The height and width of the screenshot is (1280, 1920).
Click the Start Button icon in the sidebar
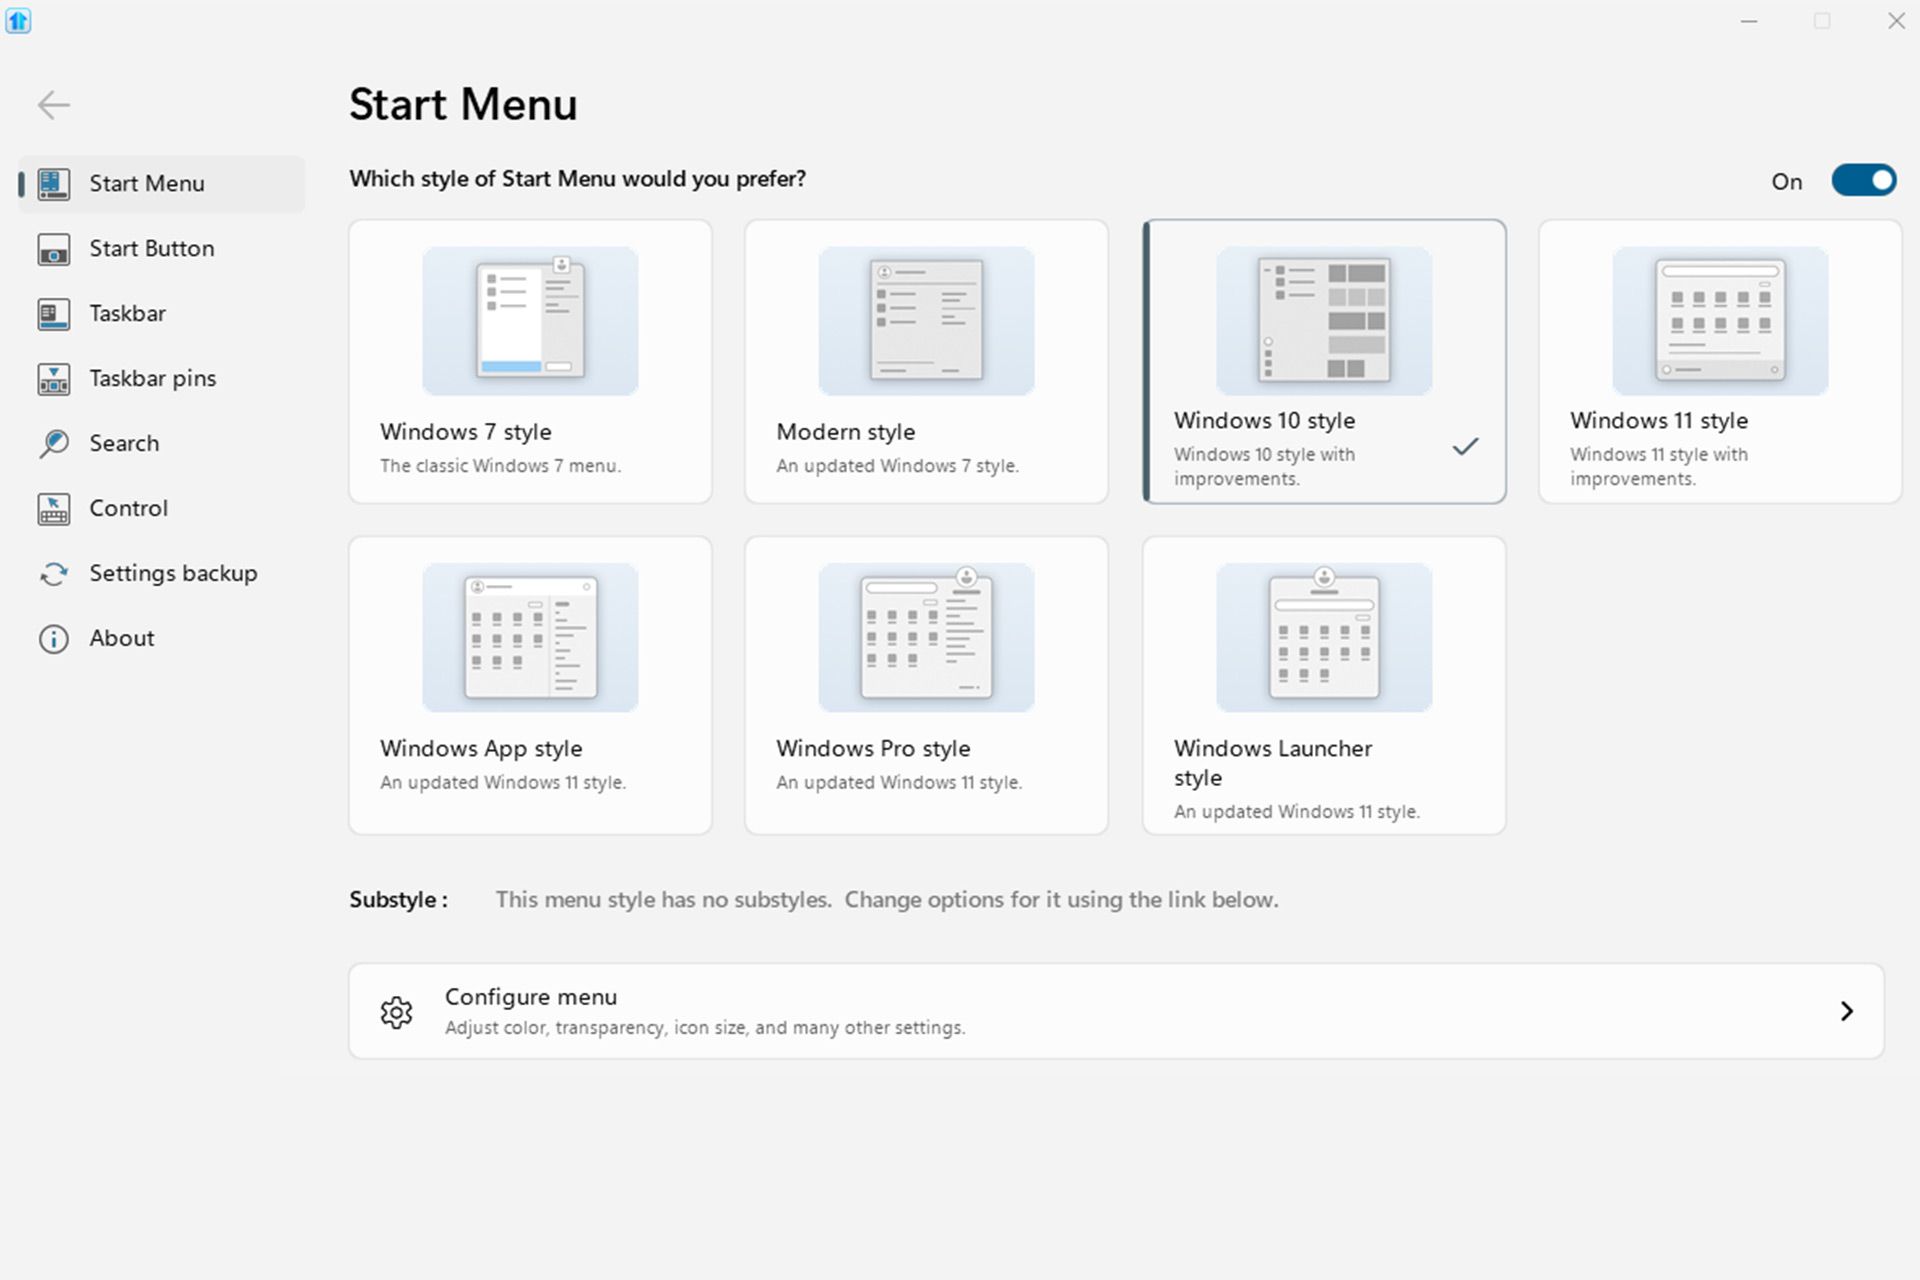pos(54,248)
